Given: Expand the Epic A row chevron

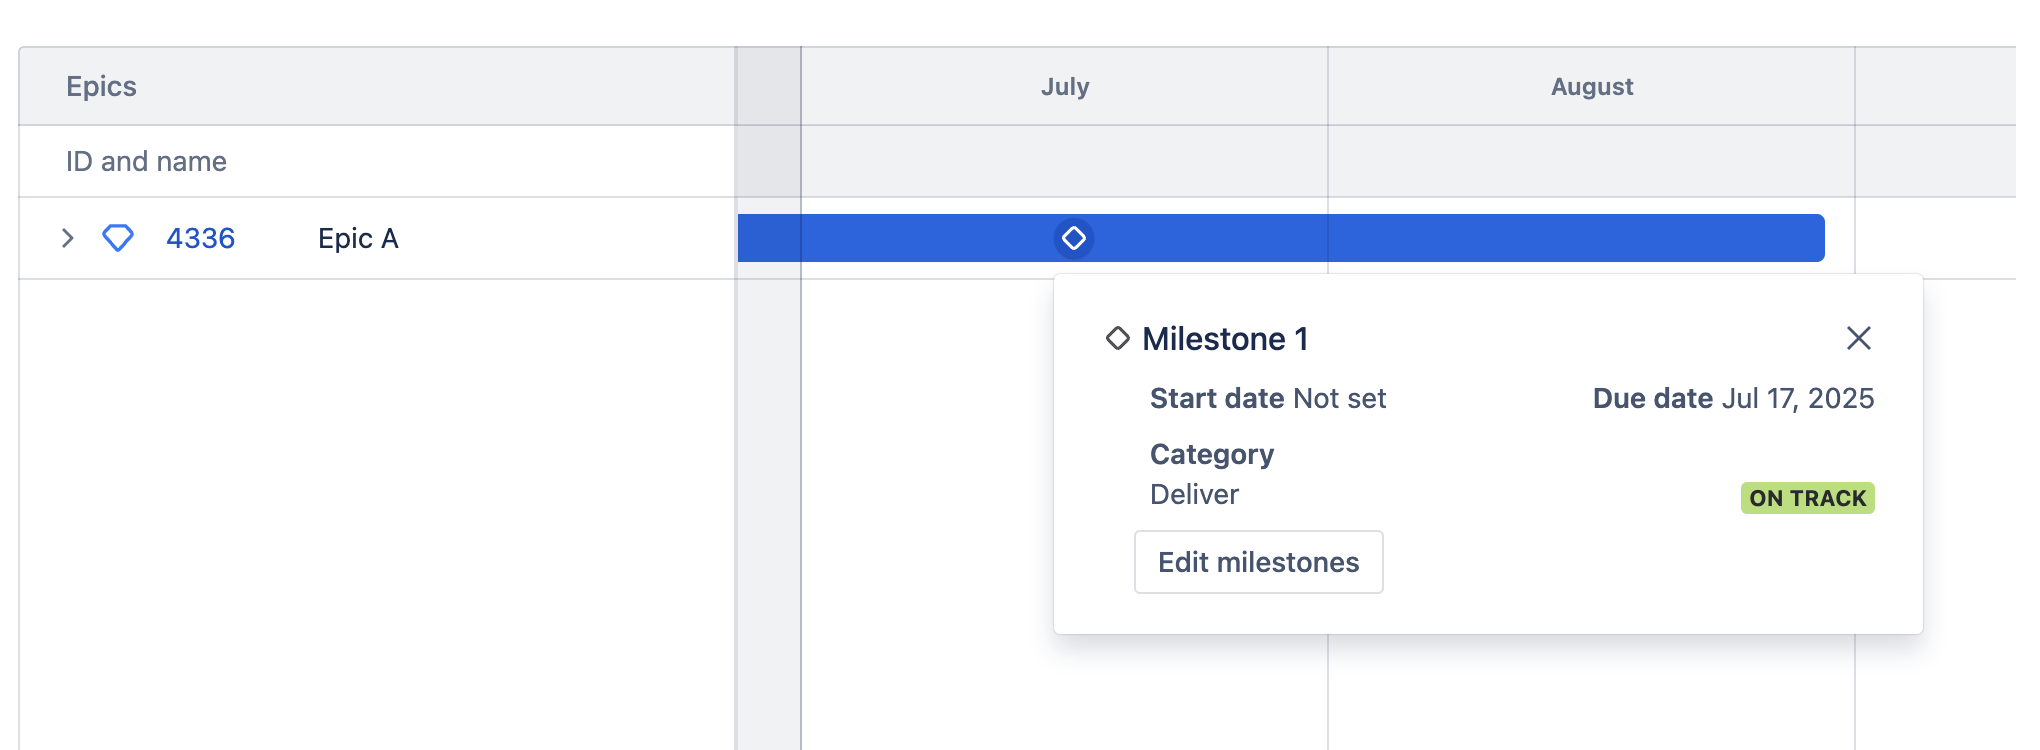Looking at the screenshot, I should click(x=68, y=238).
